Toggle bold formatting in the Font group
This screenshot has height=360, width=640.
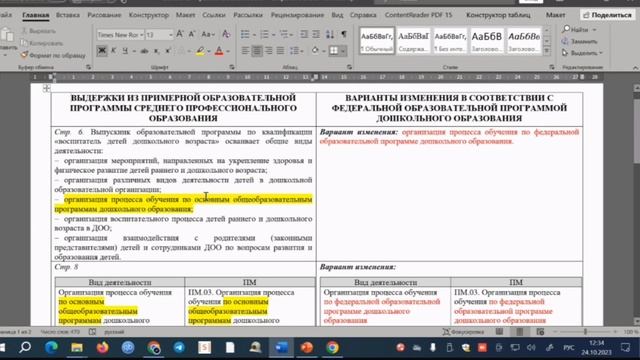[102, 51]
